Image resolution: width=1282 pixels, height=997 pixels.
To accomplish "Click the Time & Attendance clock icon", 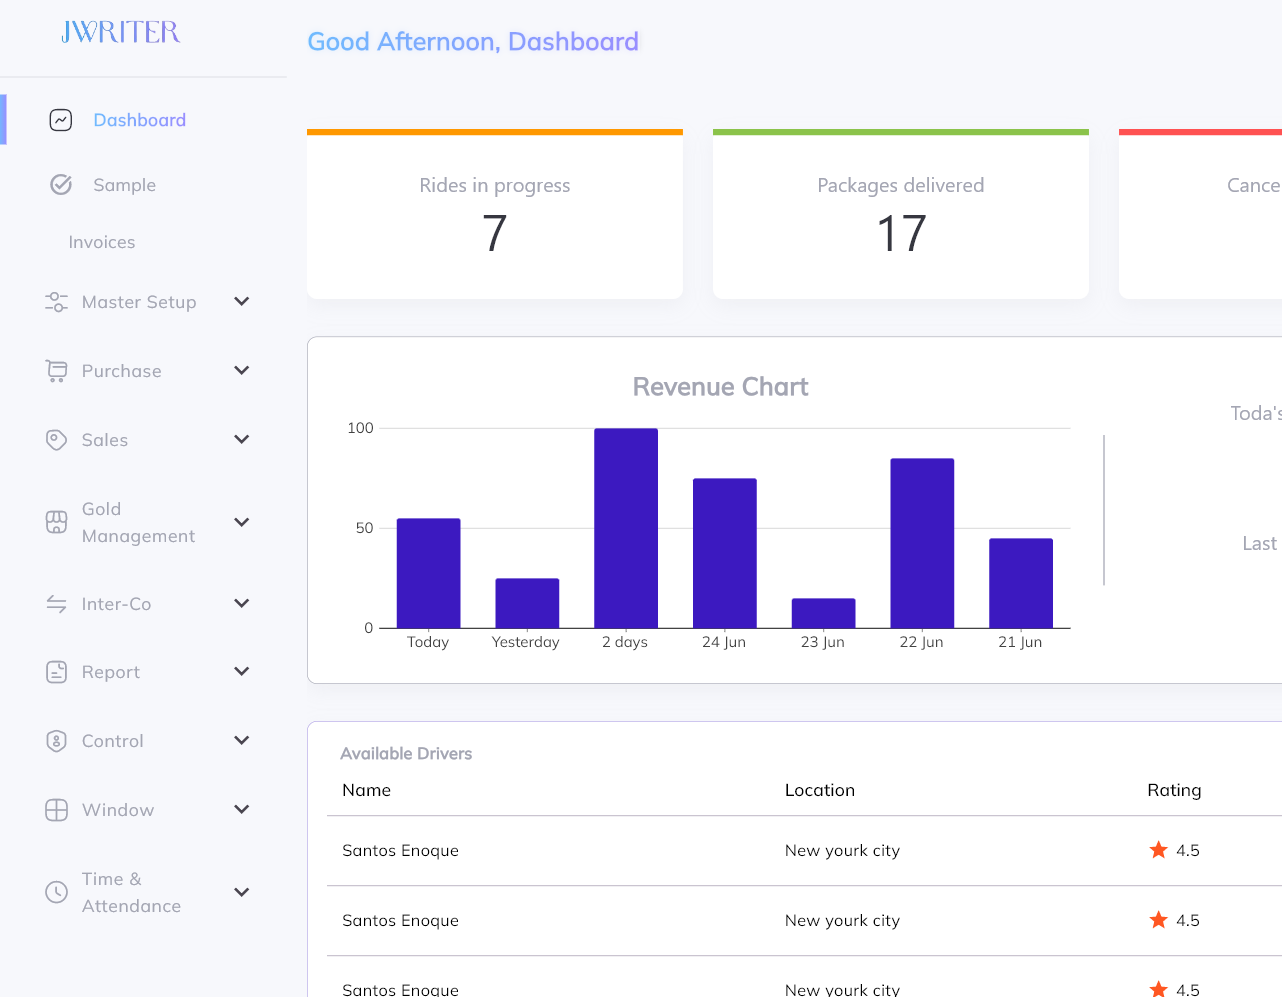I will click(57, 892).
